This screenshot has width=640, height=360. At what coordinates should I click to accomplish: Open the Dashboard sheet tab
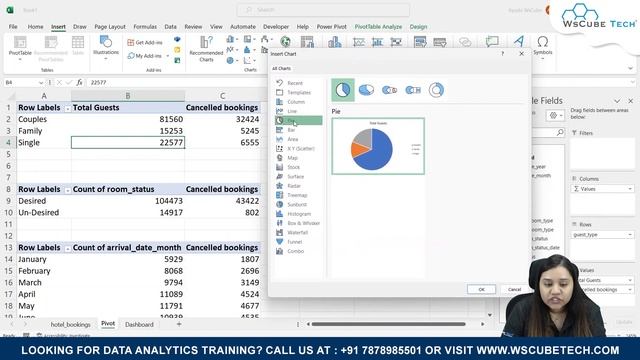139,325
